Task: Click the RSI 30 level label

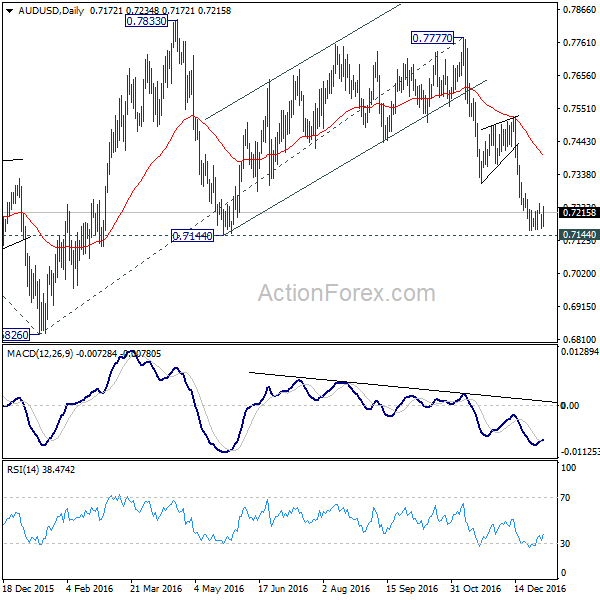Action: (x=565, y=543)
